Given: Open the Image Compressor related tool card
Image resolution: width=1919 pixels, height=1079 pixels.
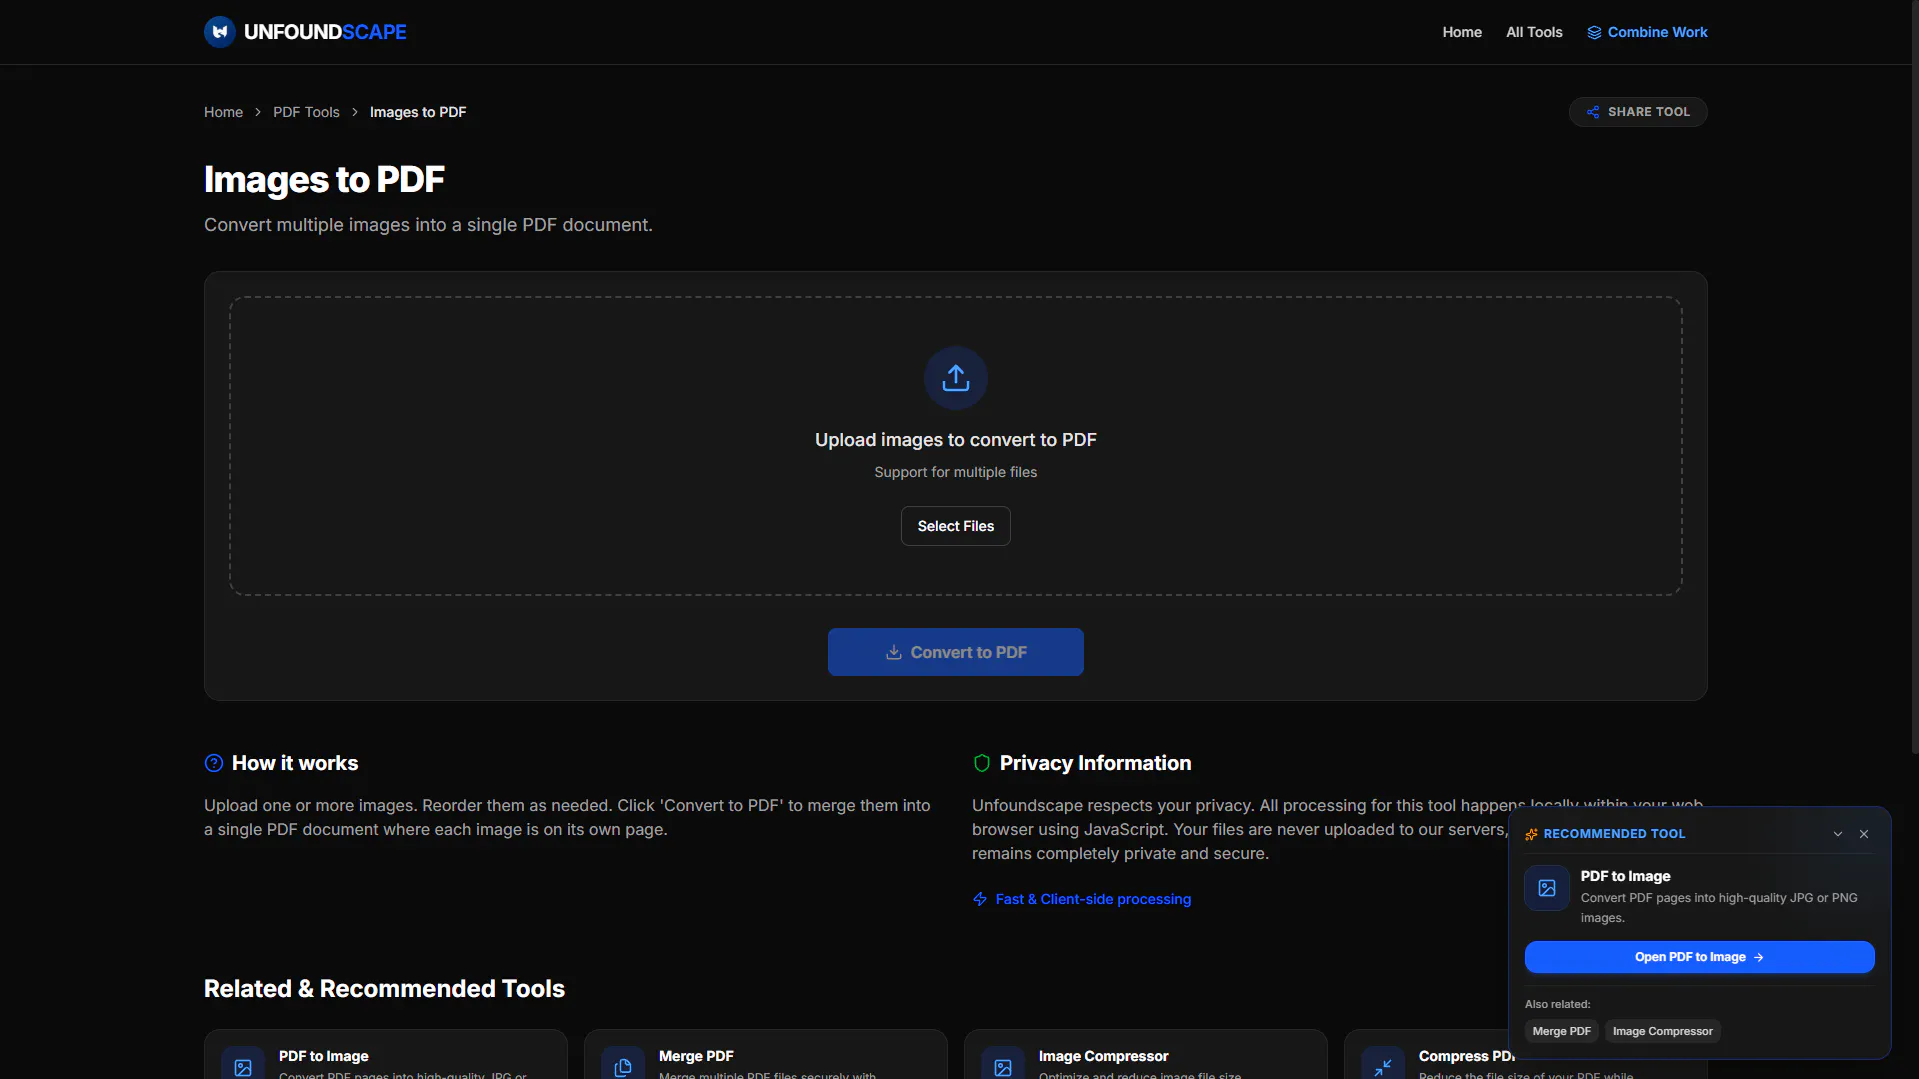Looking at the screenshot, I should 1146,1054.
